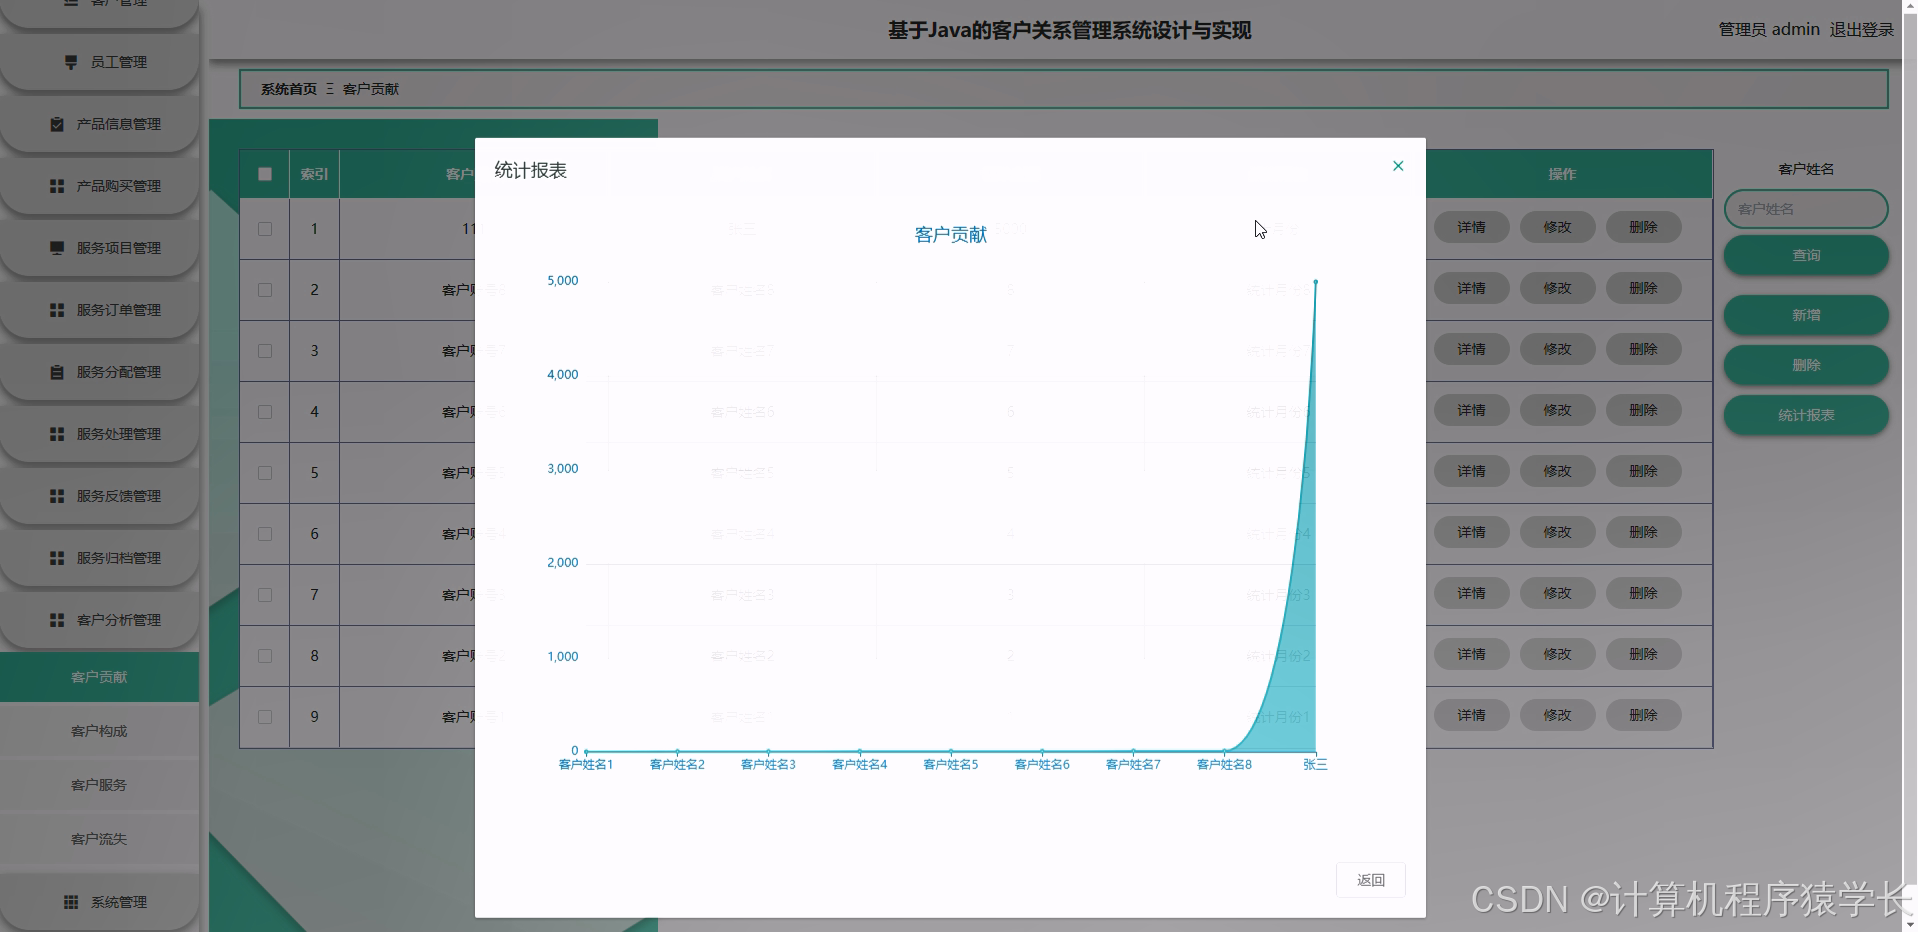
Task: Click 详情 button in row 1
Action: tap(1471, 227)
